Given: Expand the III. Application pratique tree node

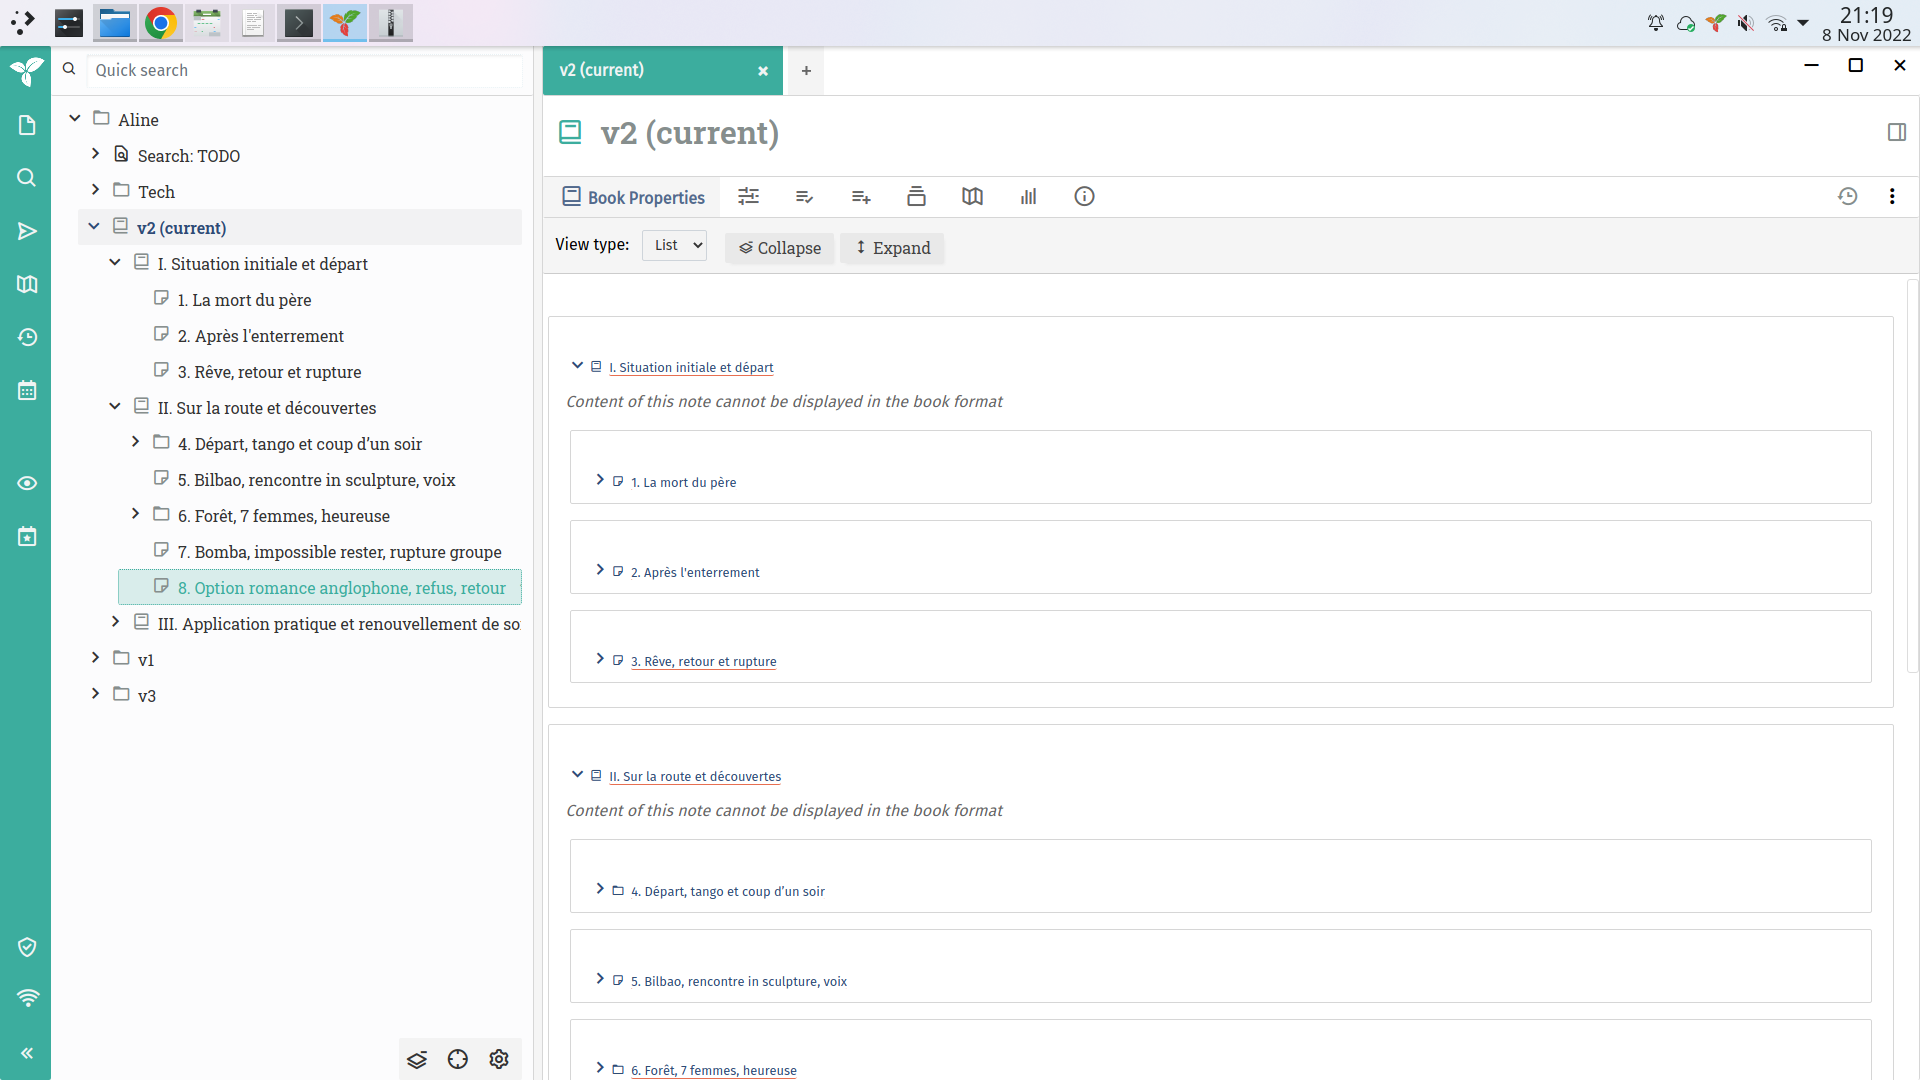Looking at the screenshot, I should [x=115, y=622].
